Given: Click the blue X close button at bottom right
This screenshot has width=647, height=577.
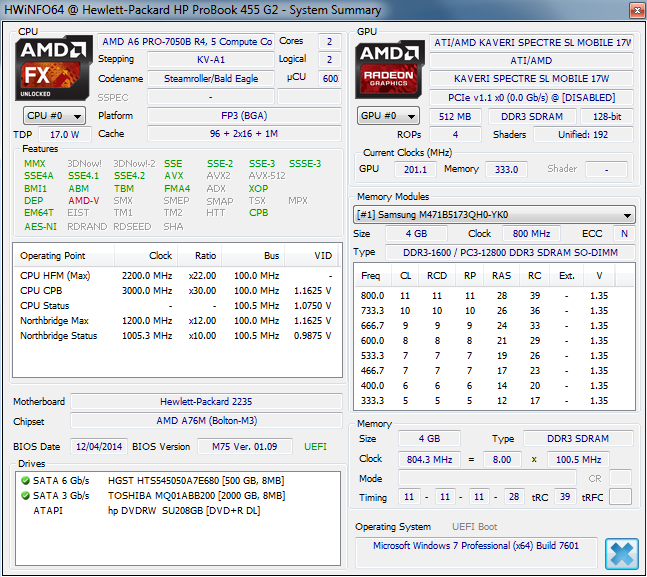Looking at the screenshot, I should tap(621, 554).
